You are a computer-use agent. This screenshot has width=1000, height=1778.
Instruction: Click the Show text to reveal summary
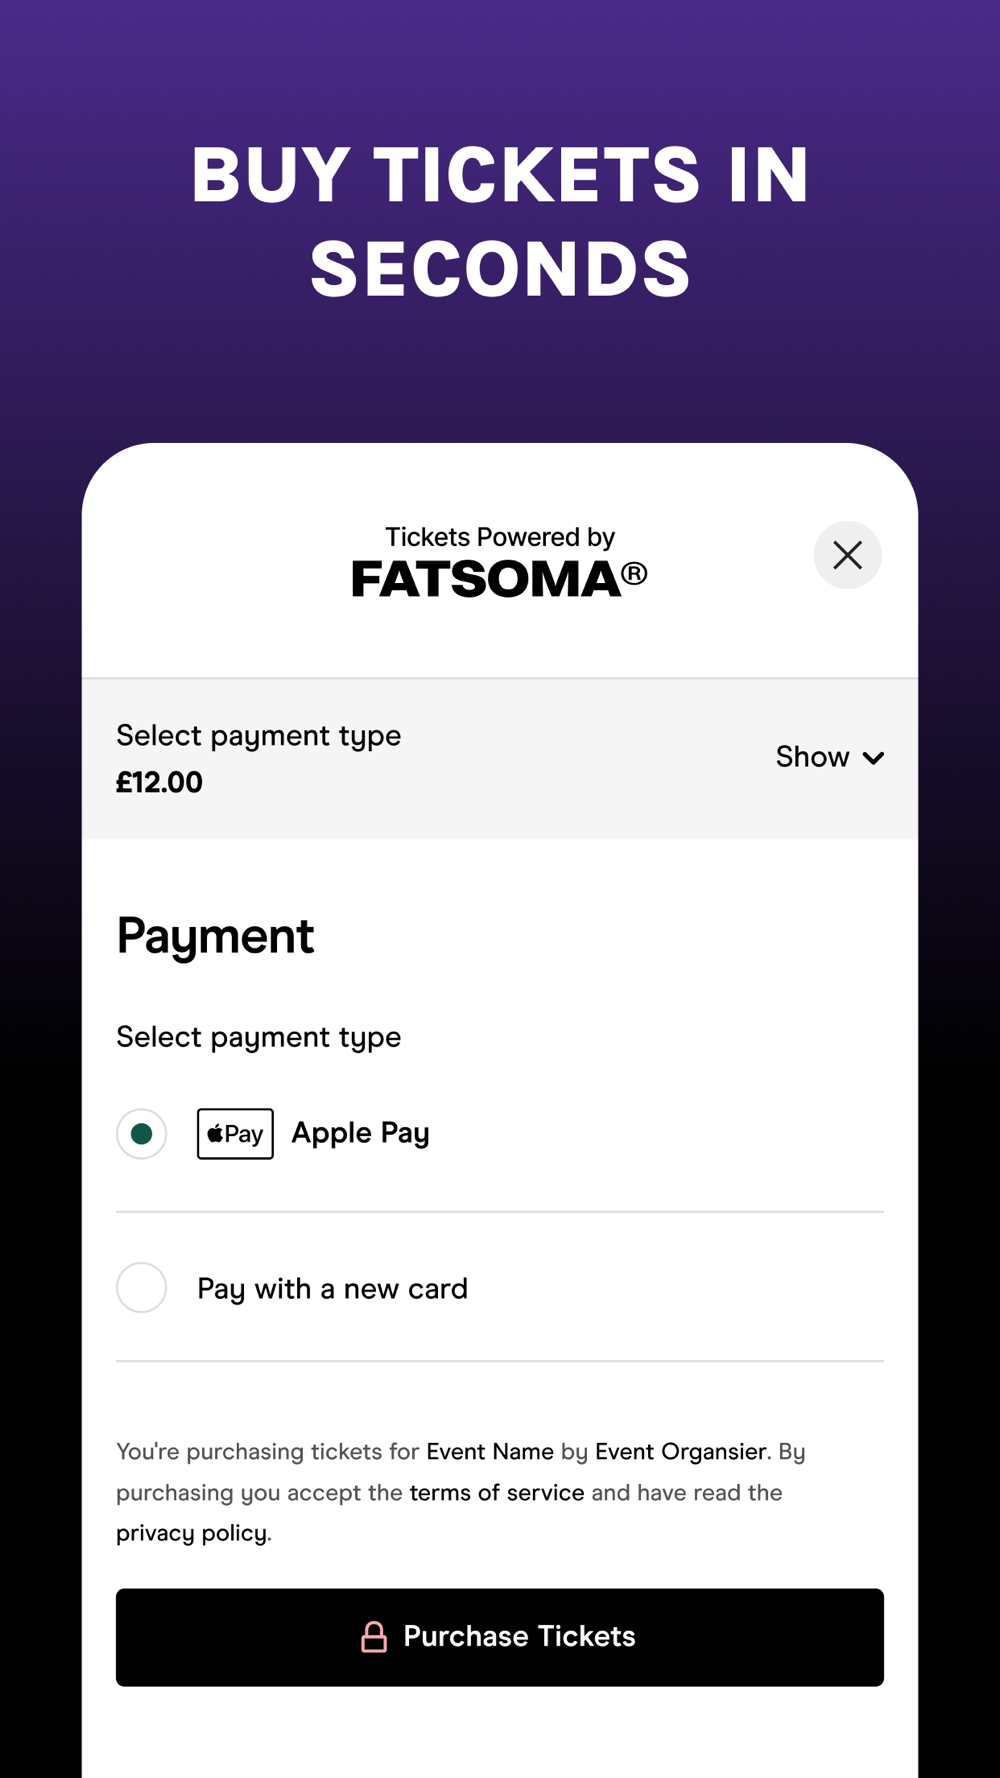[812, 757]
